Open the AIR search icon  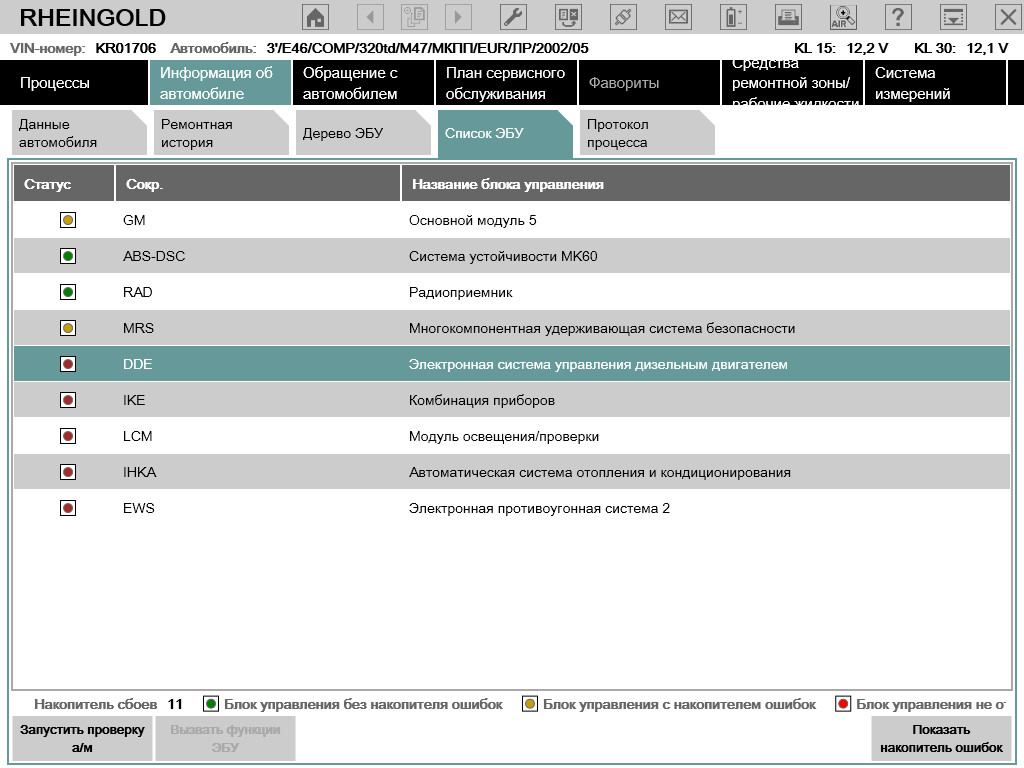pos(843,17)
